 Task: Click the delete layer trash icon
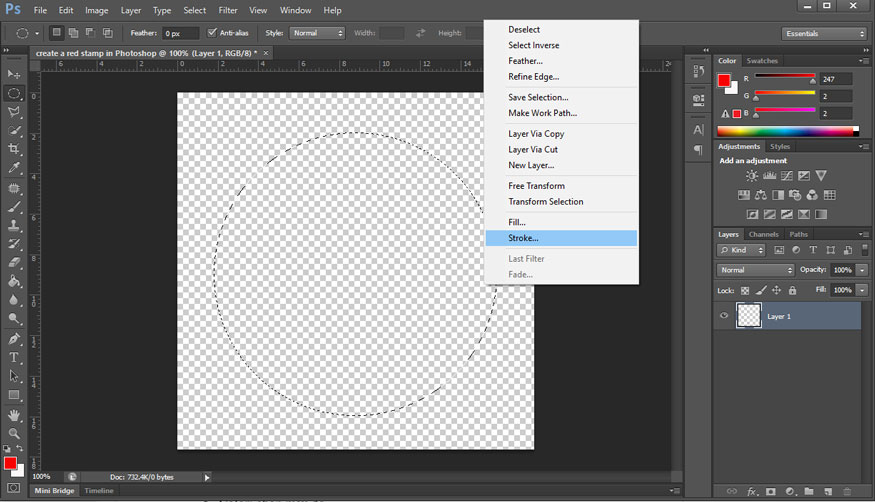pyautogui.click(x=846, y=491)
